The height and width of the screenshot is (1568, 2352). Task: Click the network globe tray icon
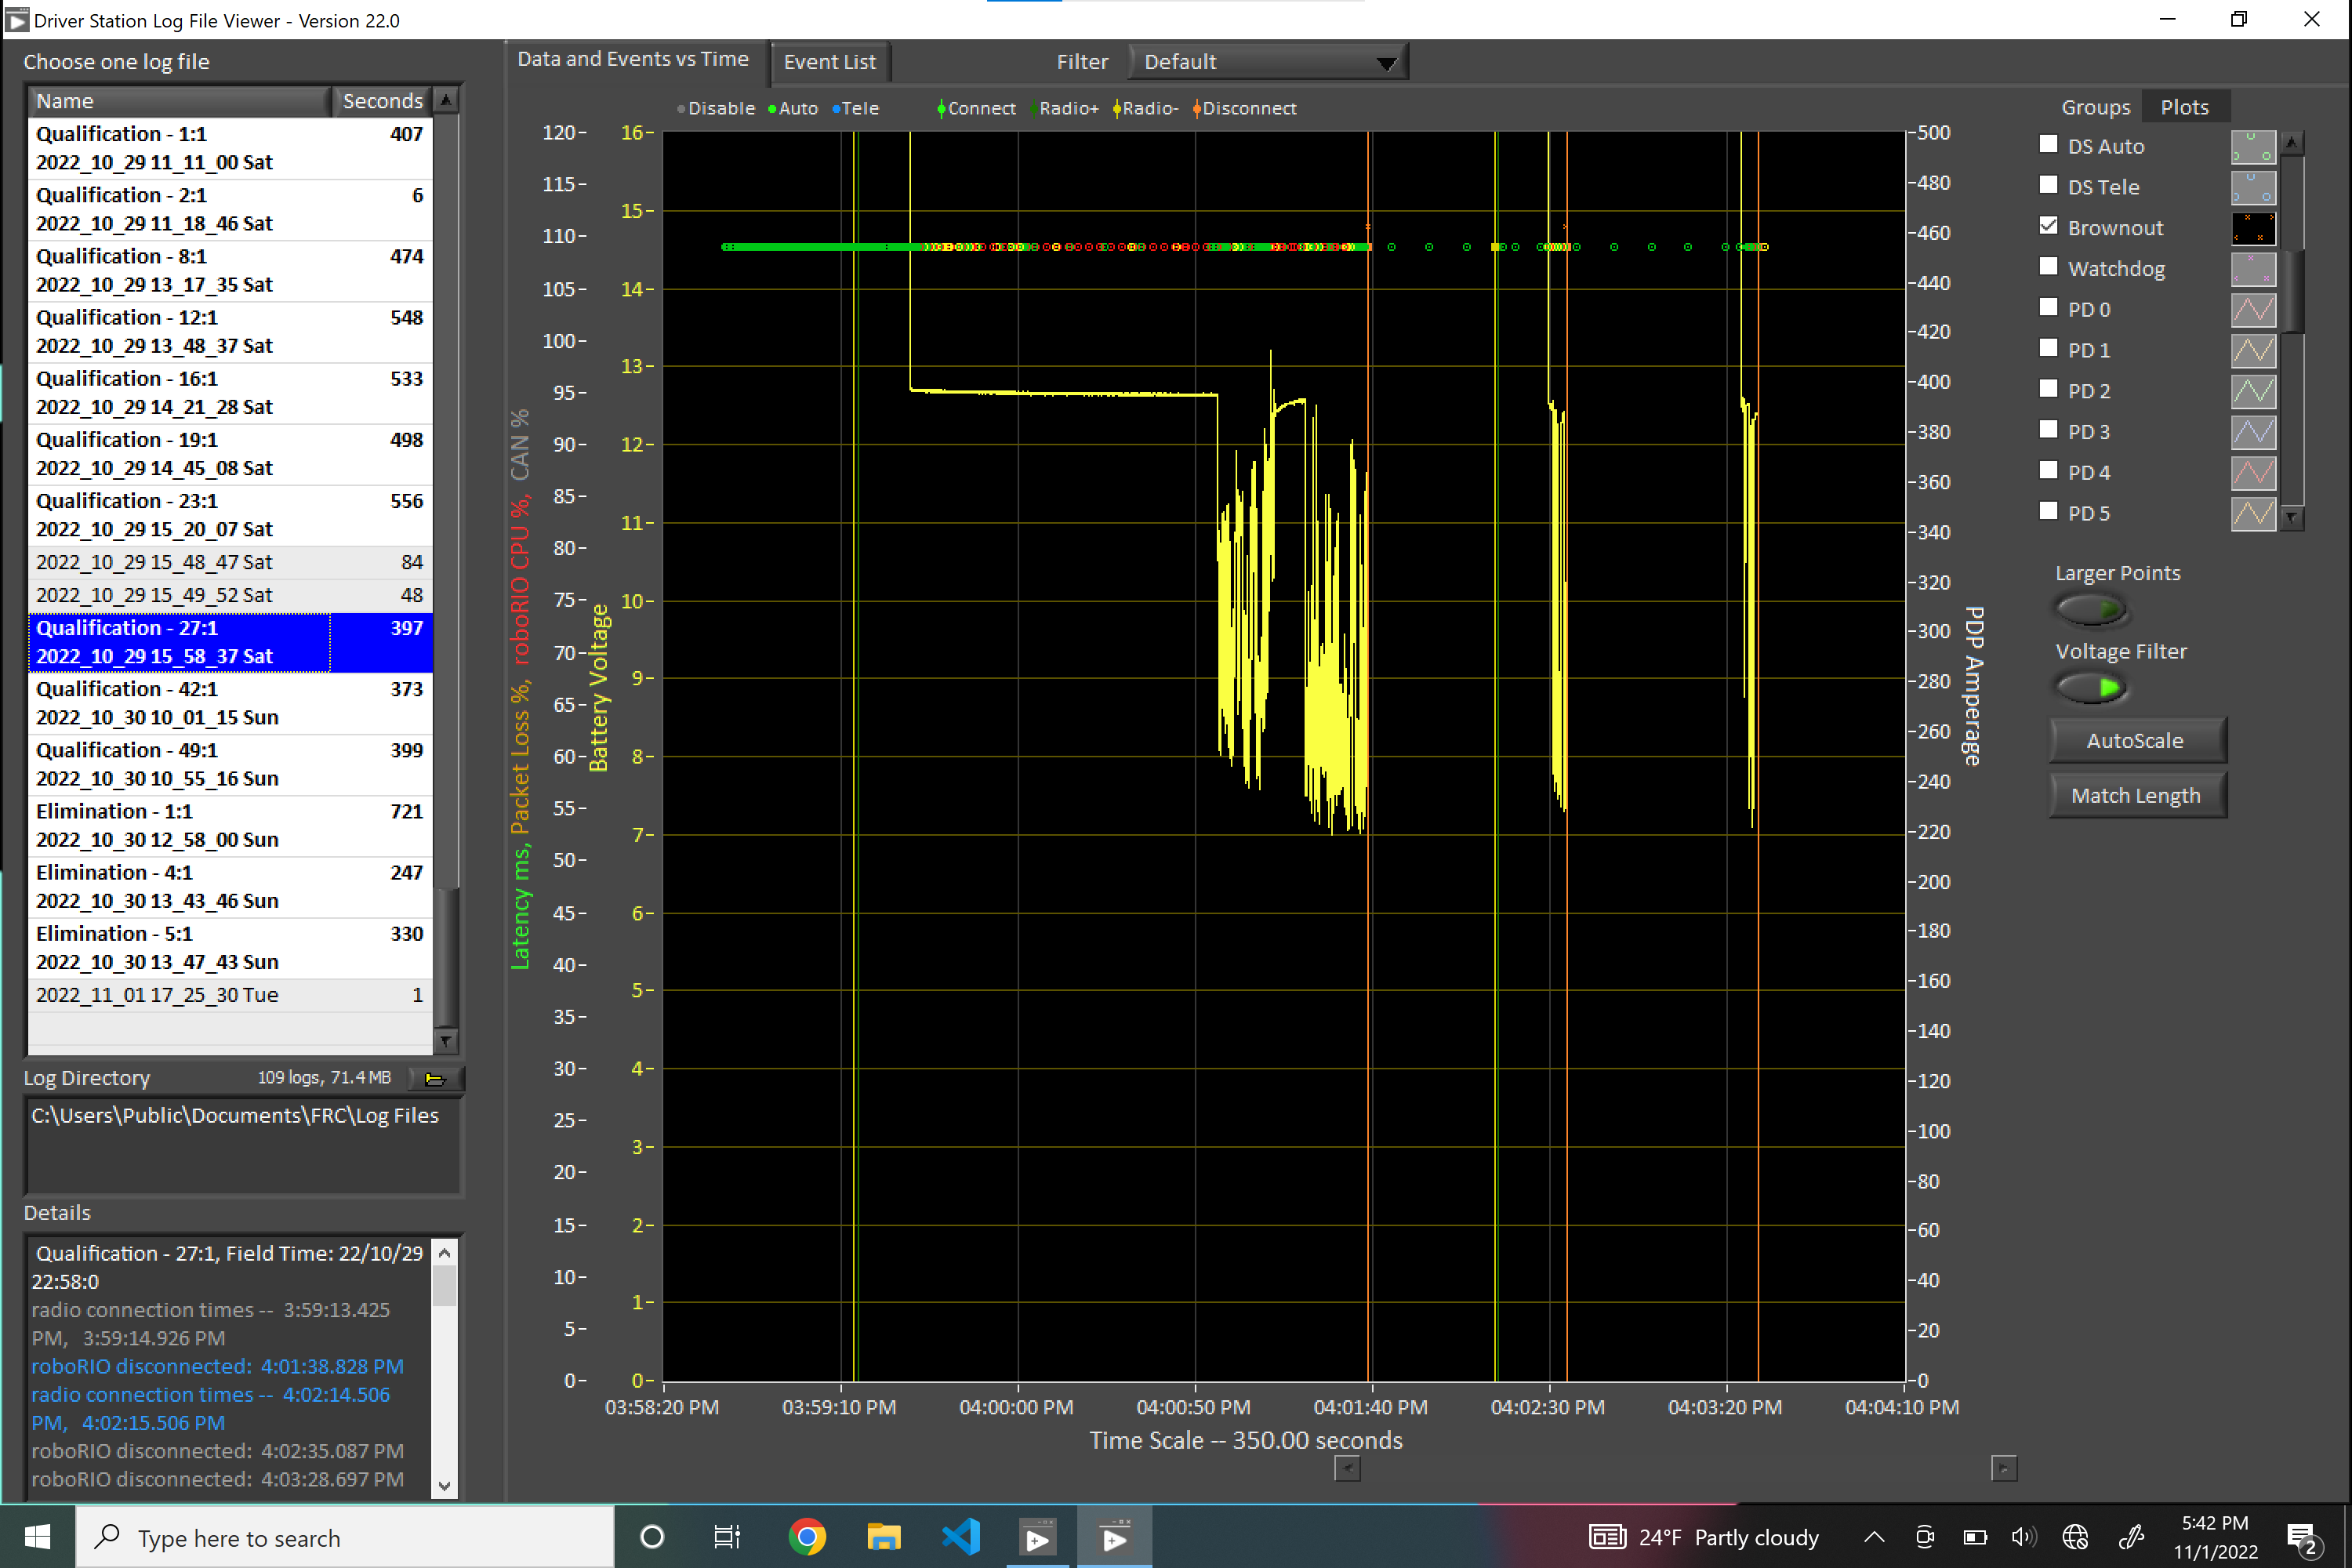tap(2075, 1537)
